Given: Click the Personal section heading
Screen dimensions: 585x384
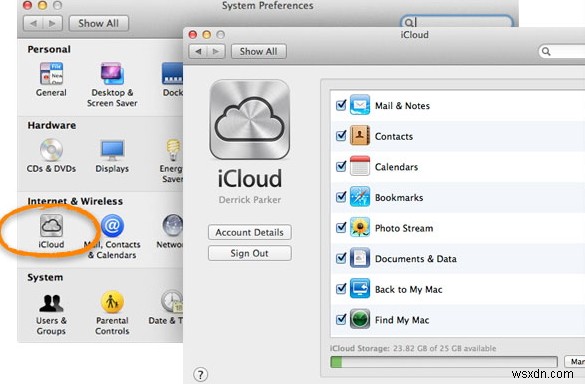Looking at the screenshot, I should point(49,49).
